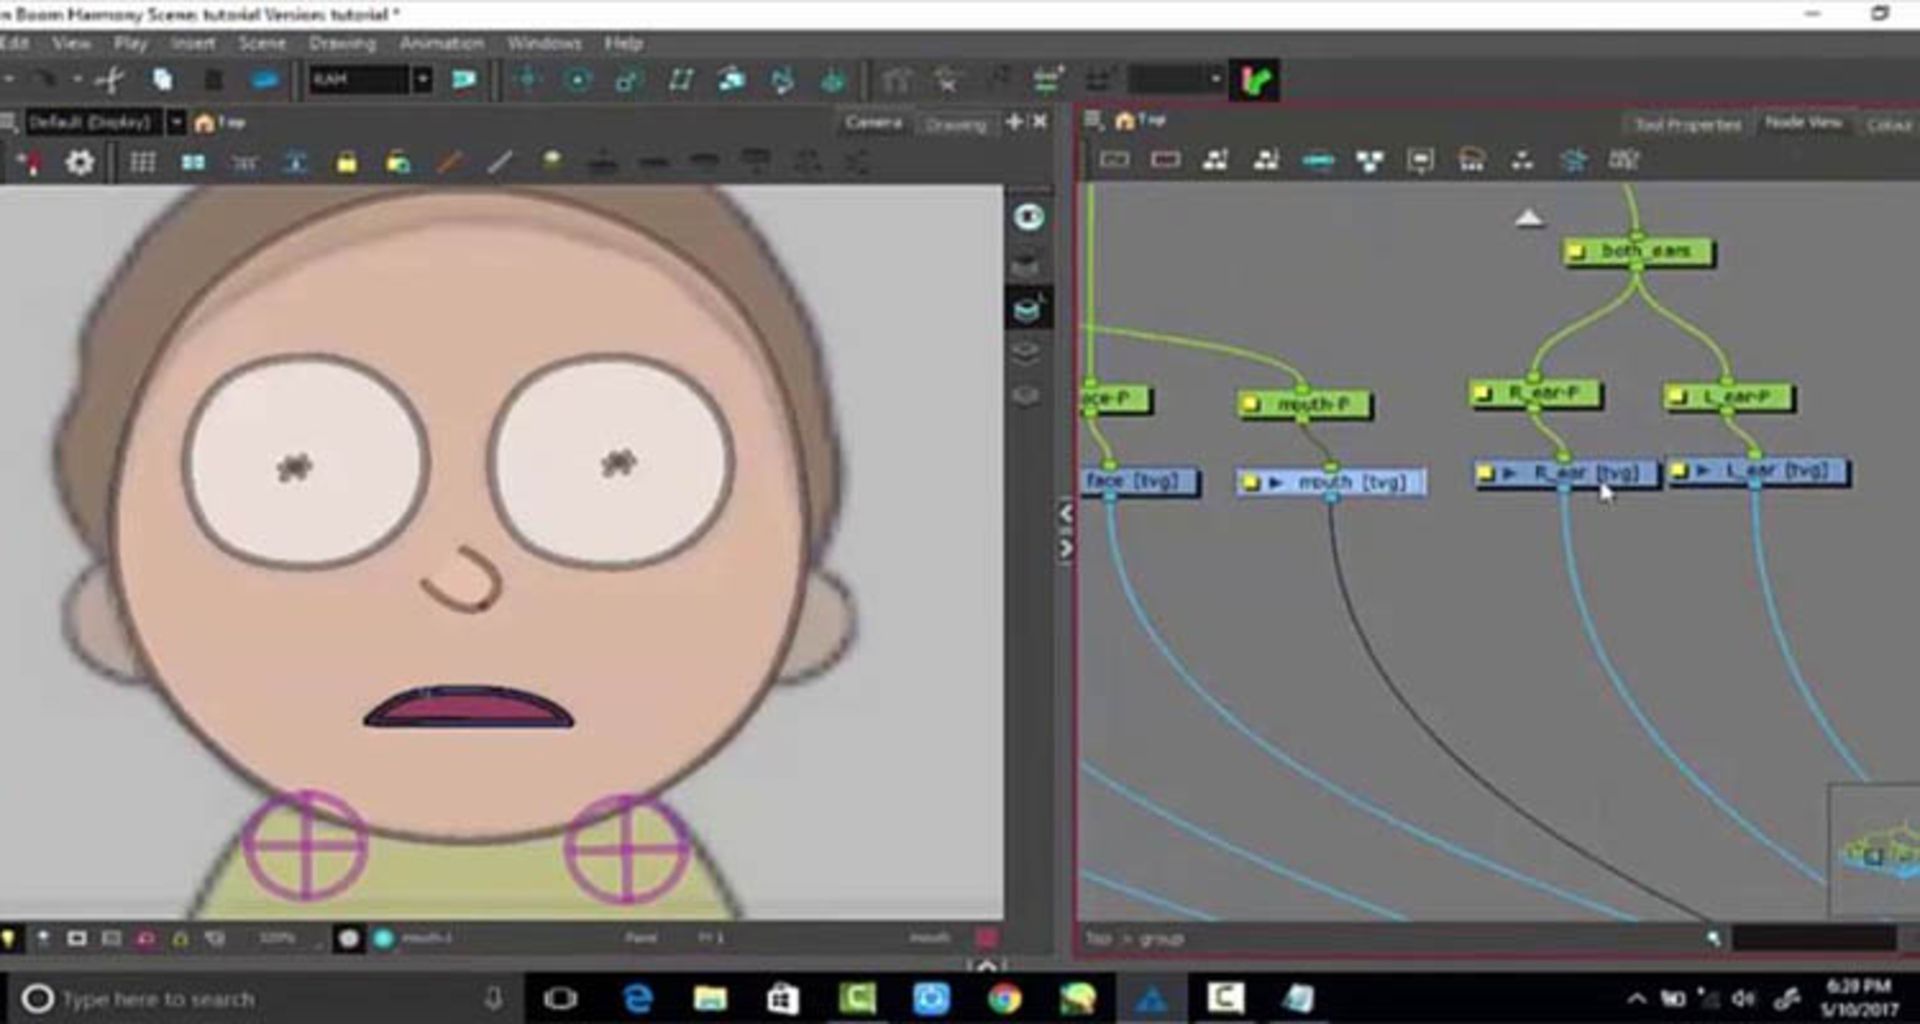Toggle the enable square on R_ear [tvg] node
1920x1024 pixels.
pos(1486,473)
